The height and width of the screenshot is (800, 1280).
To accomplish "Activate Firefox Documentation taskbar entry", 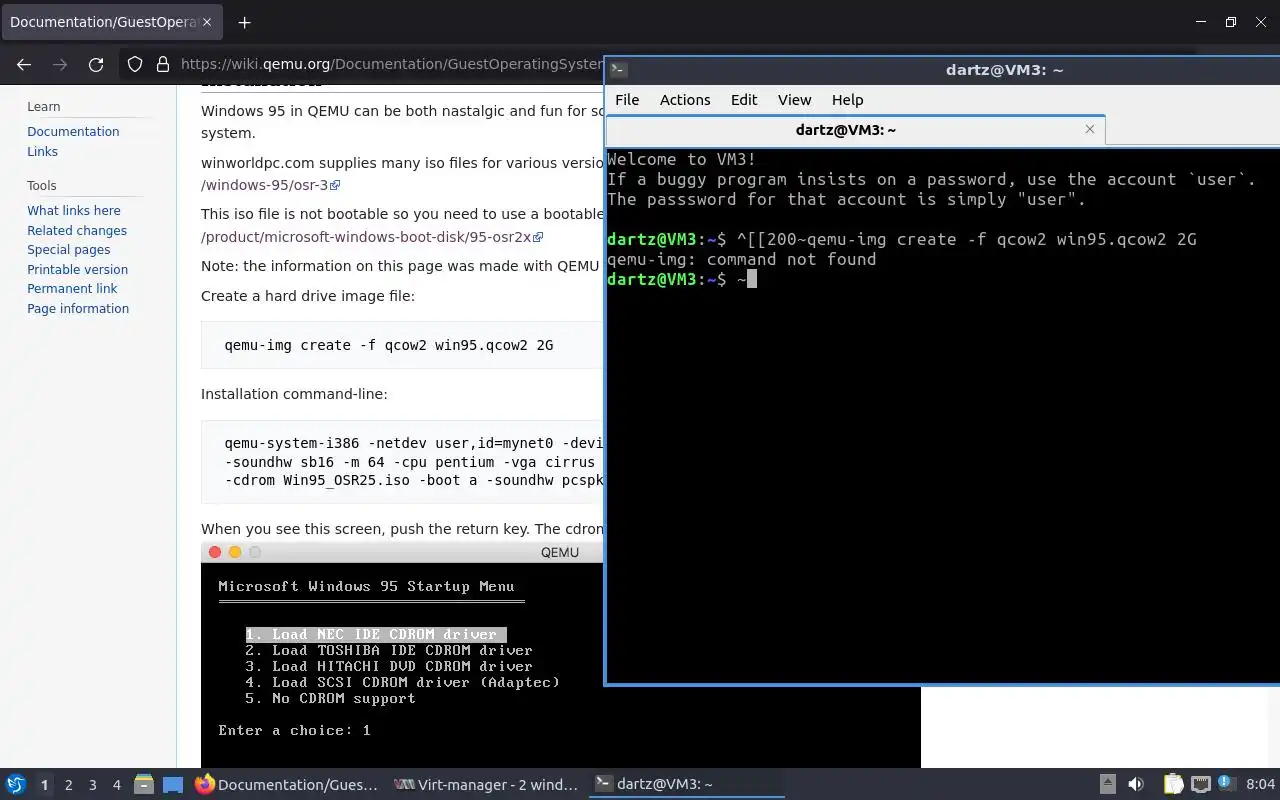I will pos(288,784).
